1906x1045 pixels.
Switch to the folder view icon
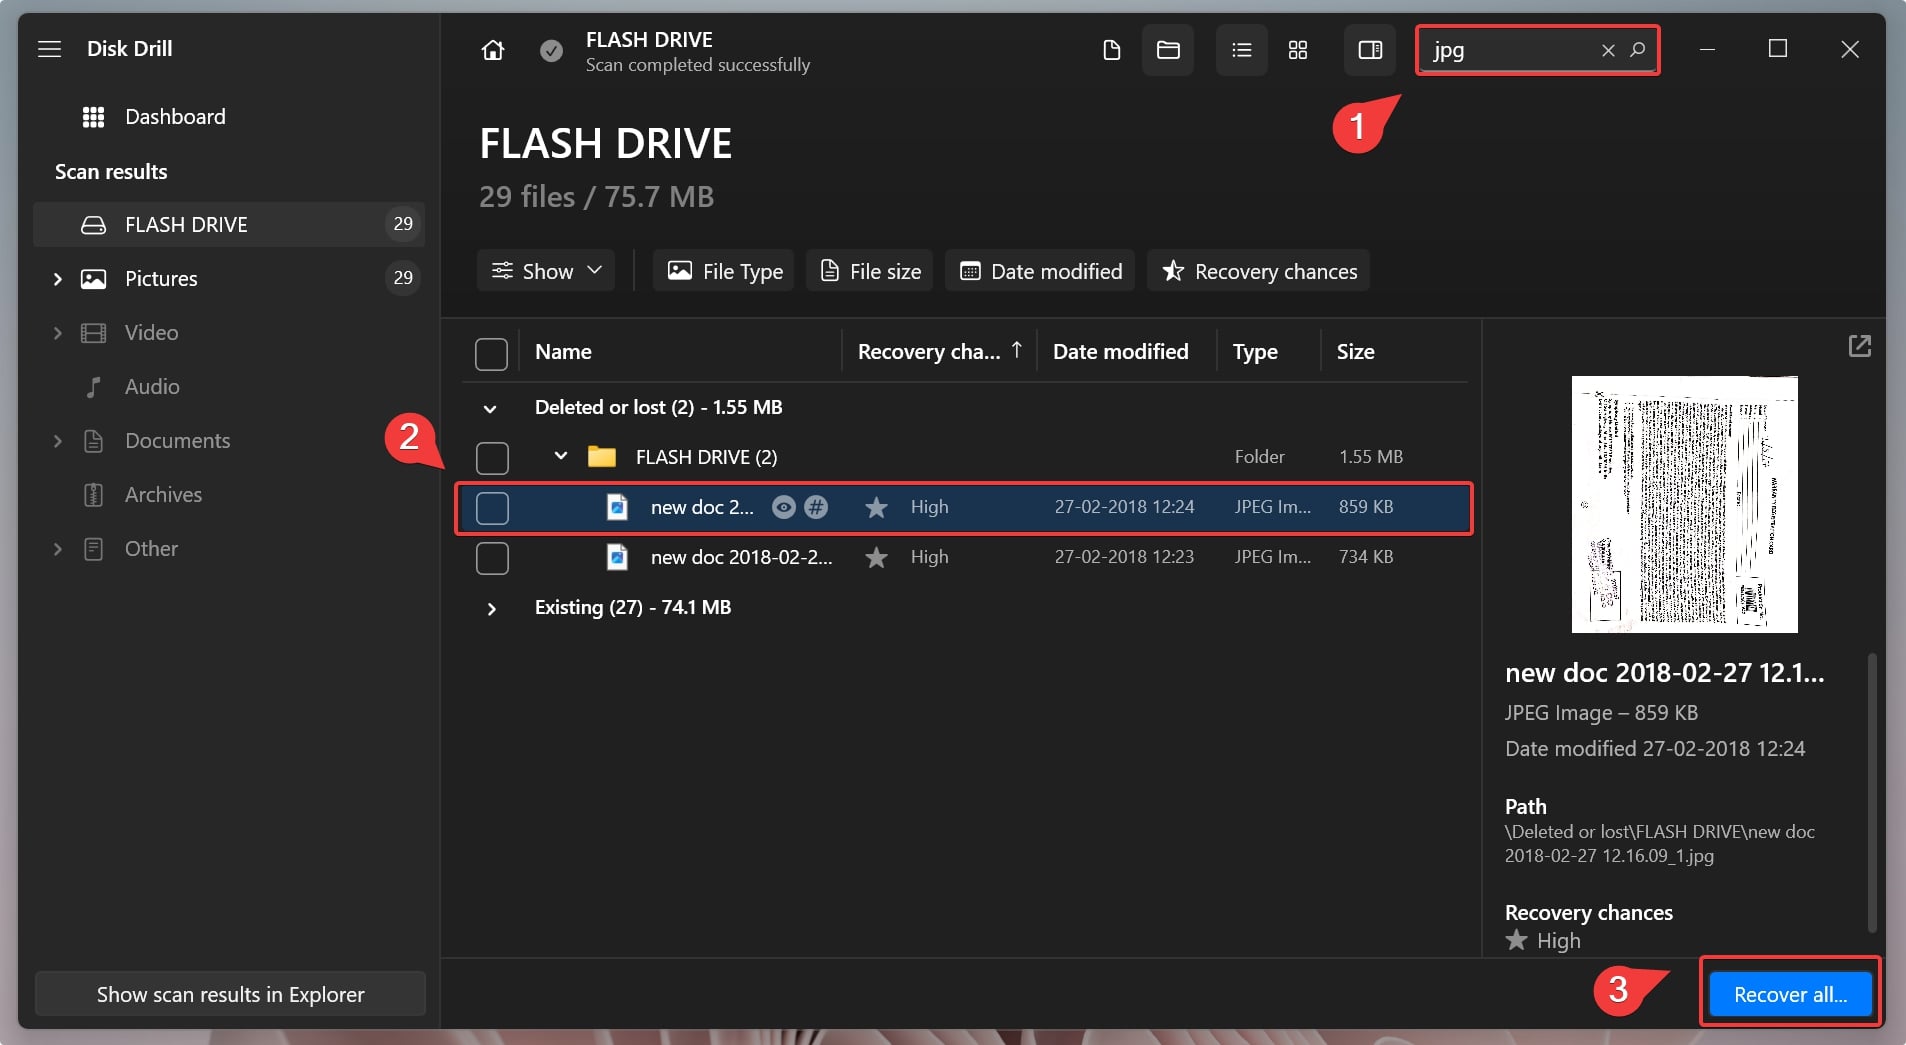(x=1168, y=50)
